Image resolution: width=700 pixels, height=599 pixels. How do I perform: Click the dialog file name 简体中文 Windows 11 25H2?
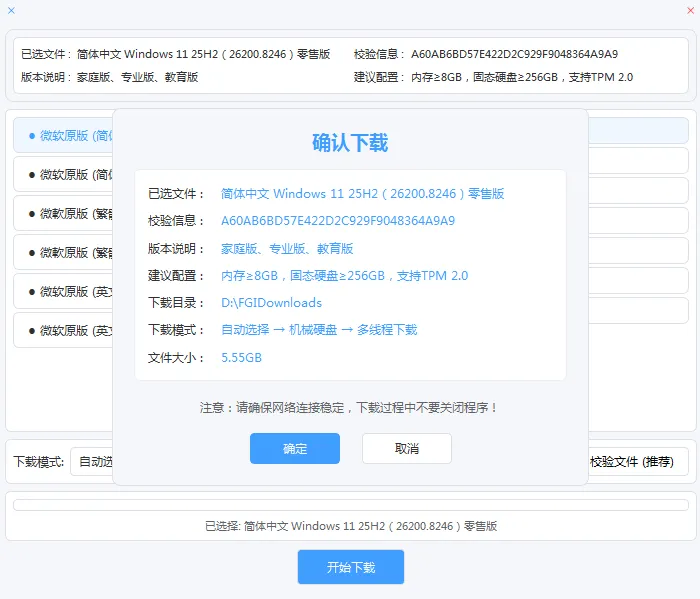tap(362, 194)
